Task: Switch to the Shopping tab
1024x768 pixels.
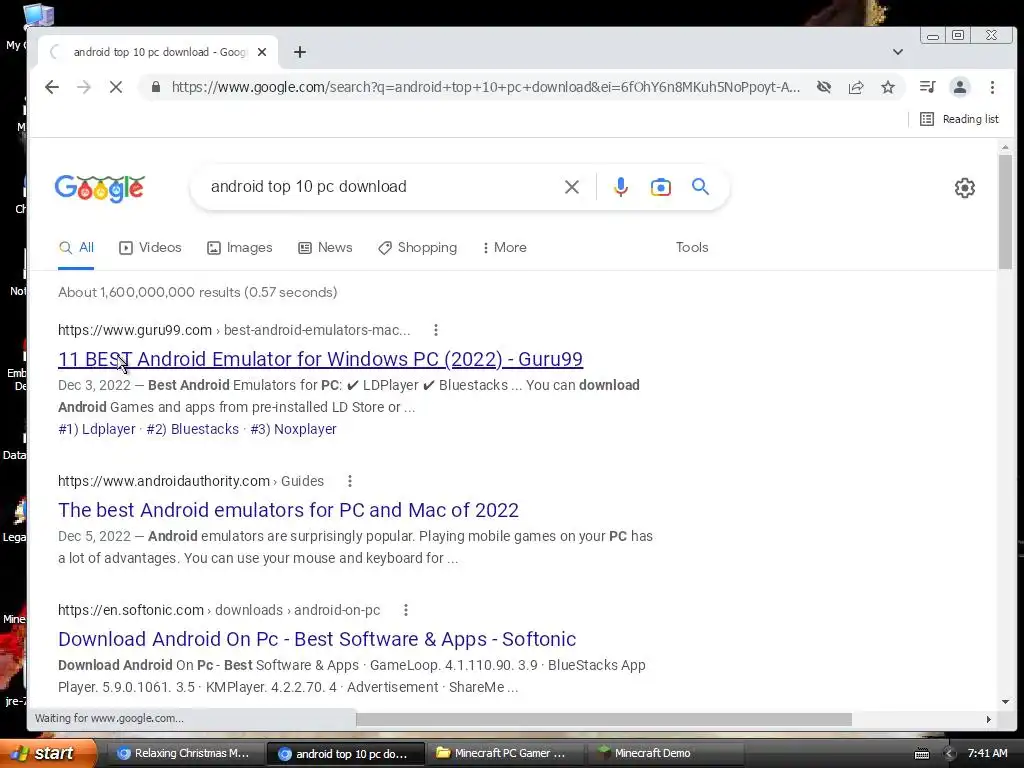Action: (x=417, y=248)
